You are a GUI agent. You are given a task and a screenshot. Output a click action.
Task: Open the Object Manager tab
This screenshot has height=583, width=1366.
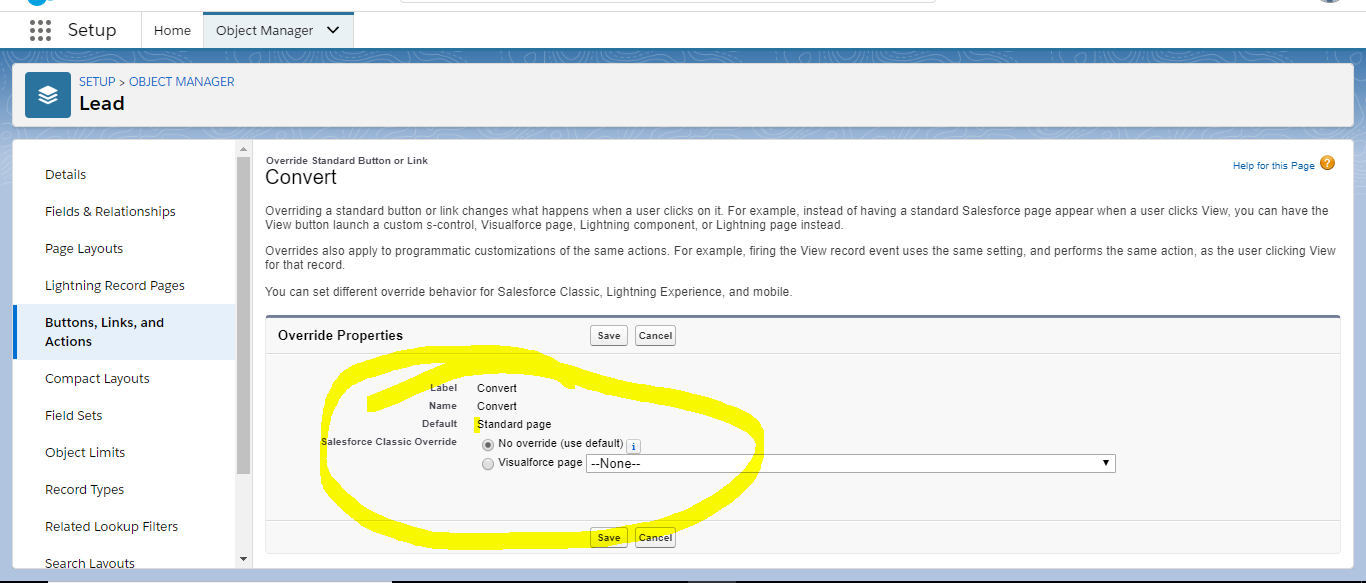click(x=265, y=30)
